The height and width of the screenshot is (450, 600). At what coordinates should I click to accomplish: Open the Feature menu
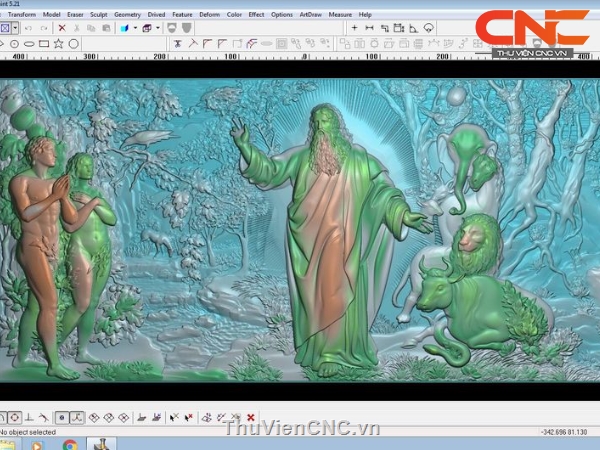coord(182,15)
